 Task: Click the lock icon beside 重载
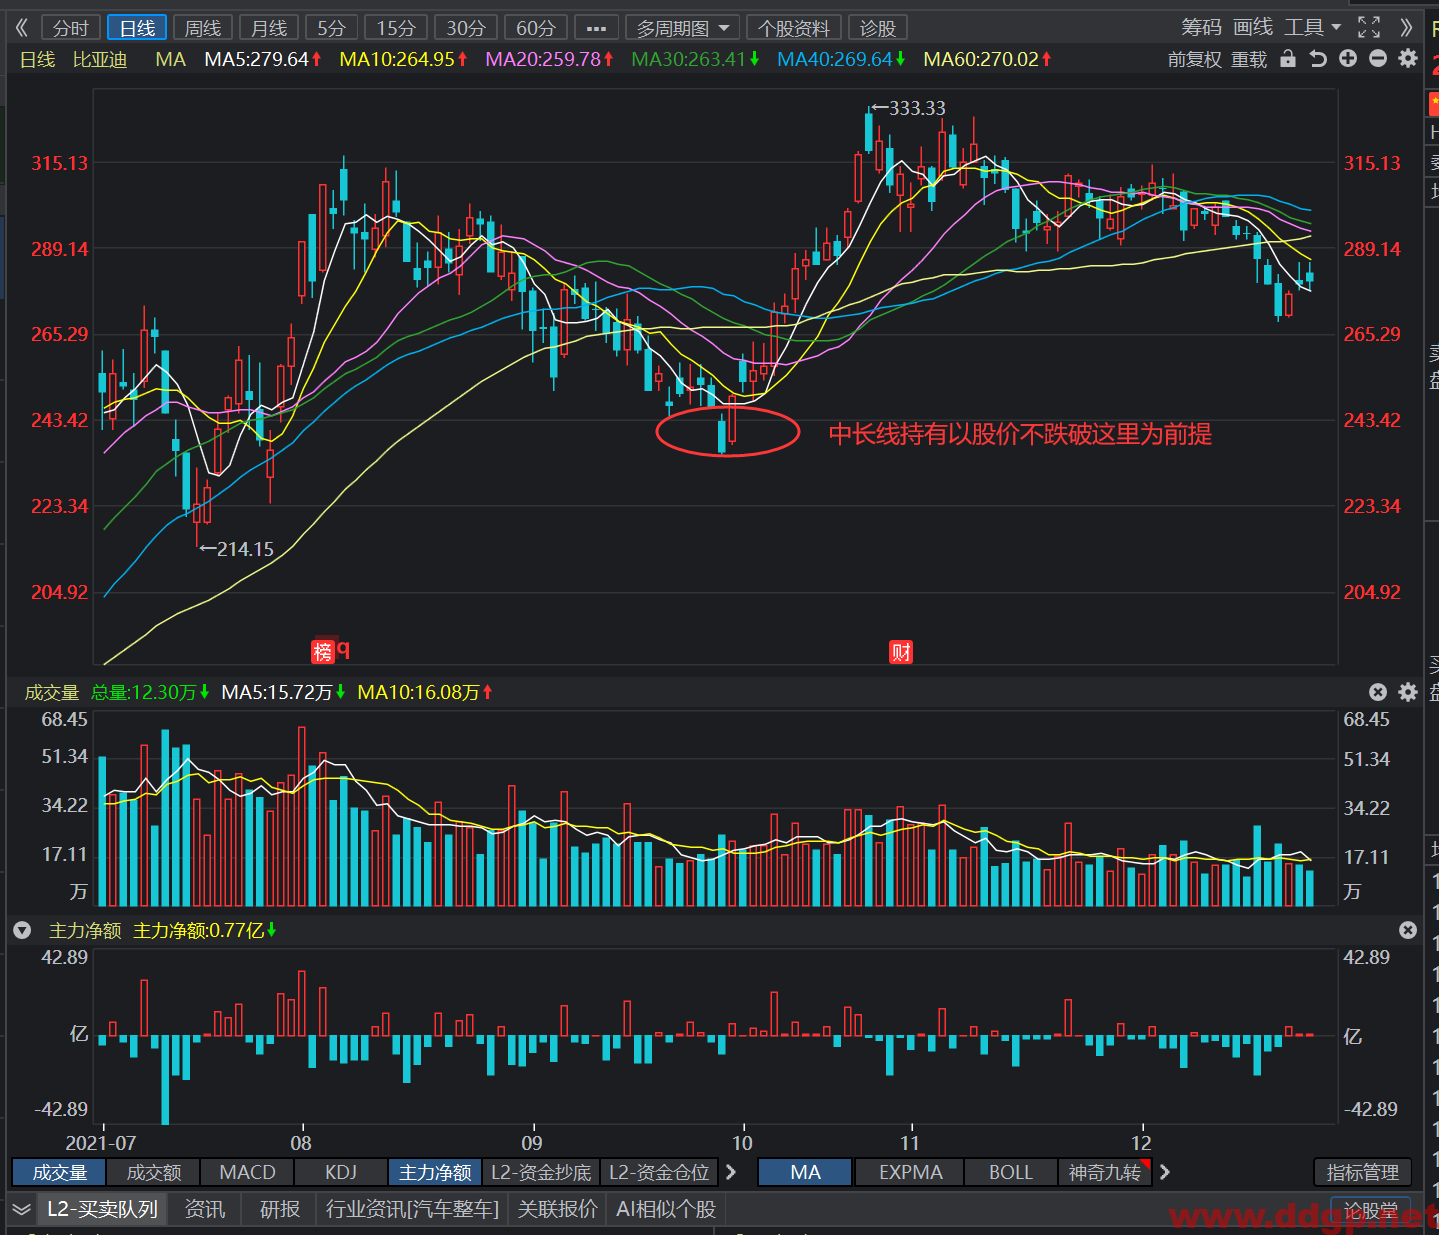coord(1288,59)
